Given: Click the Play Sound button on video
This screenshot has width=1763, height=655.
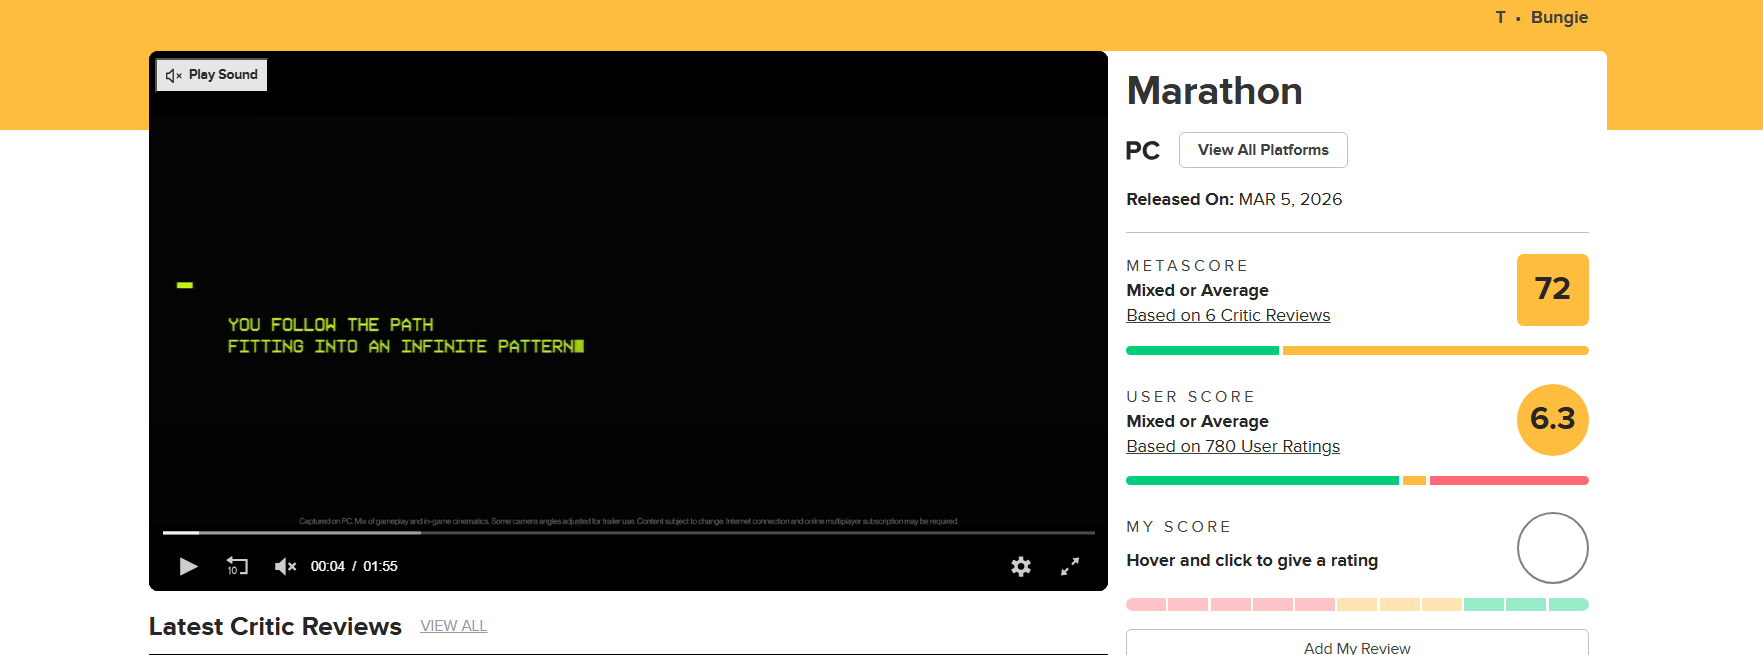Looking at the screenshot, I should click(x=212, y=75).
